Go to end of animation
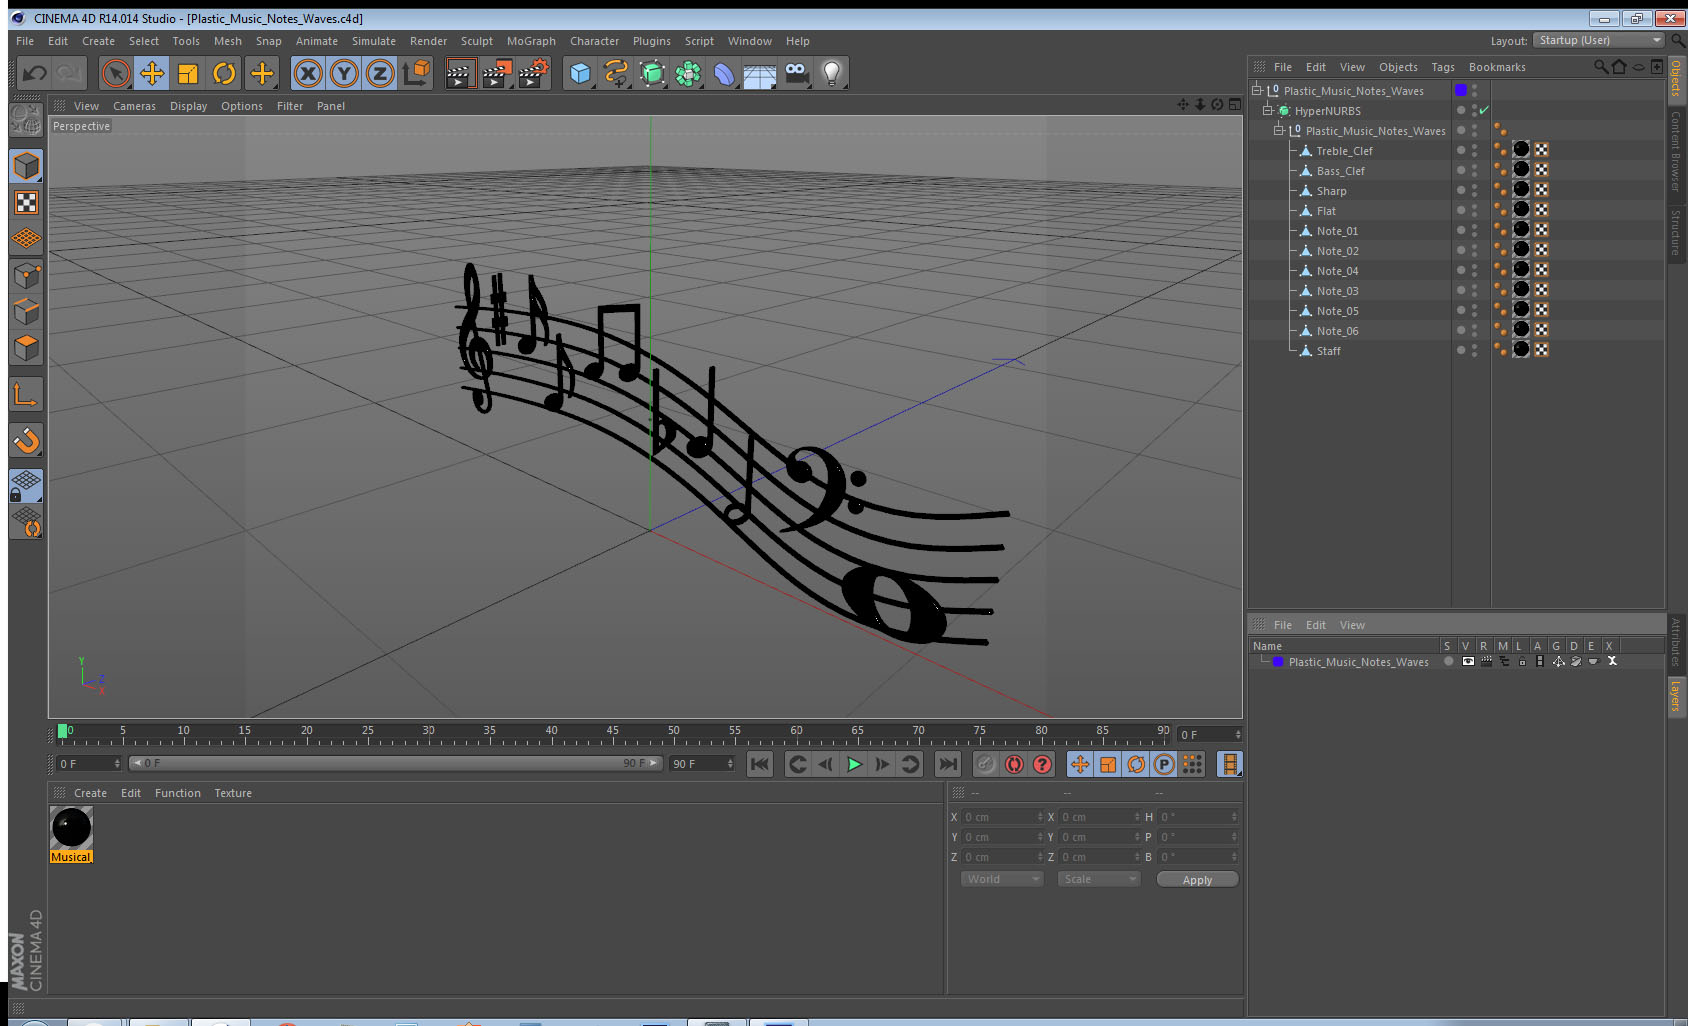Screen dimensions: 1688x1026 pos(947,764)
